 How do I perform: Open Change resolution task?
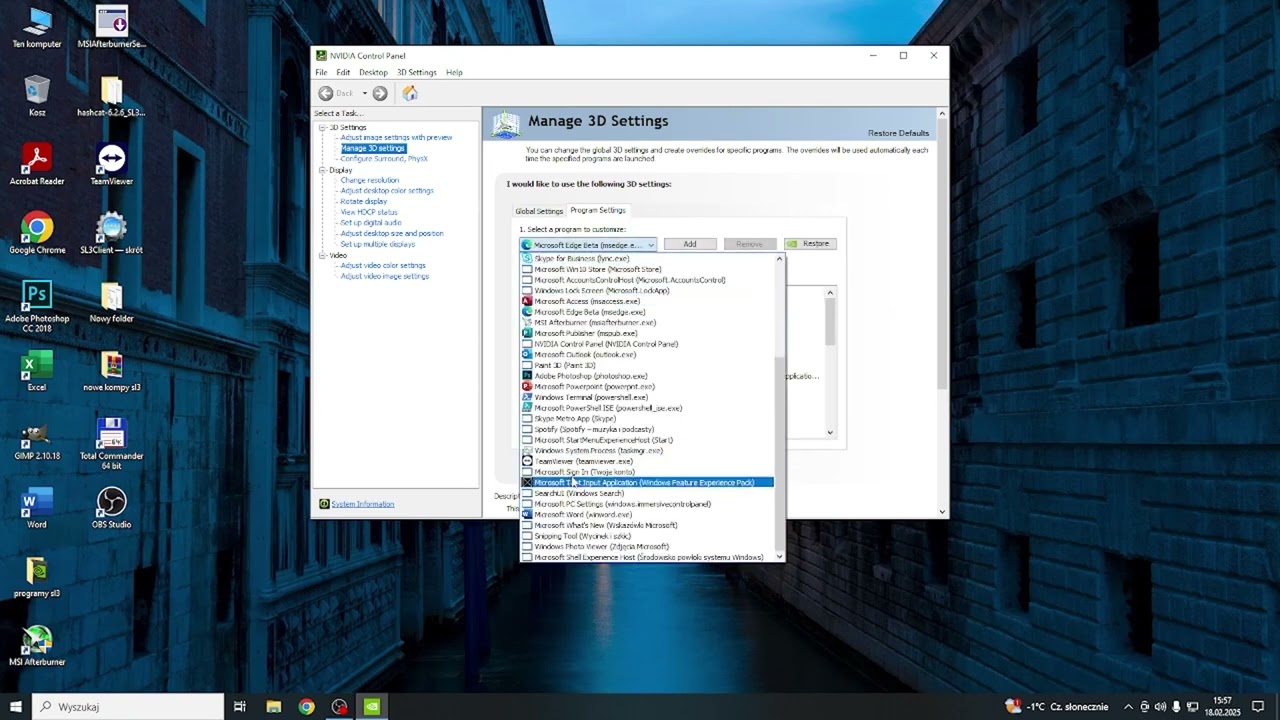pyautogui.click(x=369, y=180)
